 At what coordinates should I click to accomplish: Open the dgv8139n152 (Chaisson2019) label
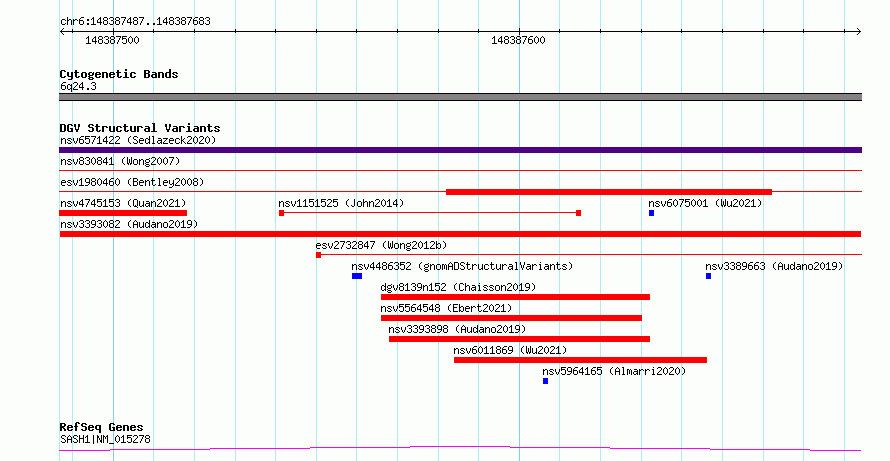click(458, 287)
